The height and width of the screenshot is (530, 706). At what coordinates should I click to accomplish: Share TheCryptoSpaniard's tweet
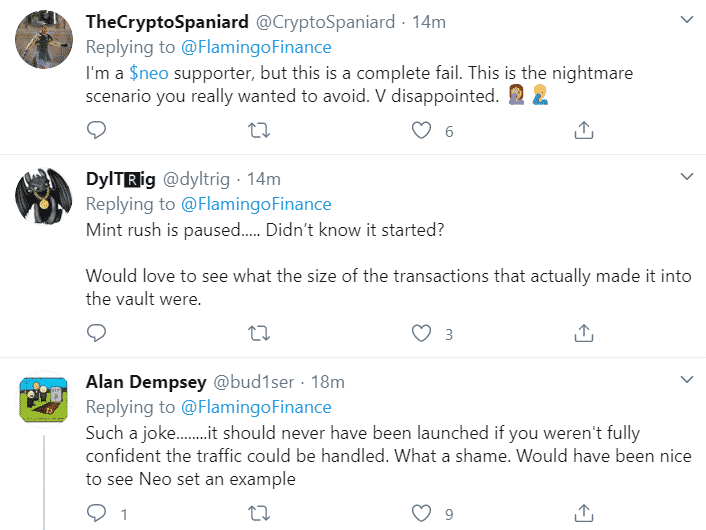585,131
